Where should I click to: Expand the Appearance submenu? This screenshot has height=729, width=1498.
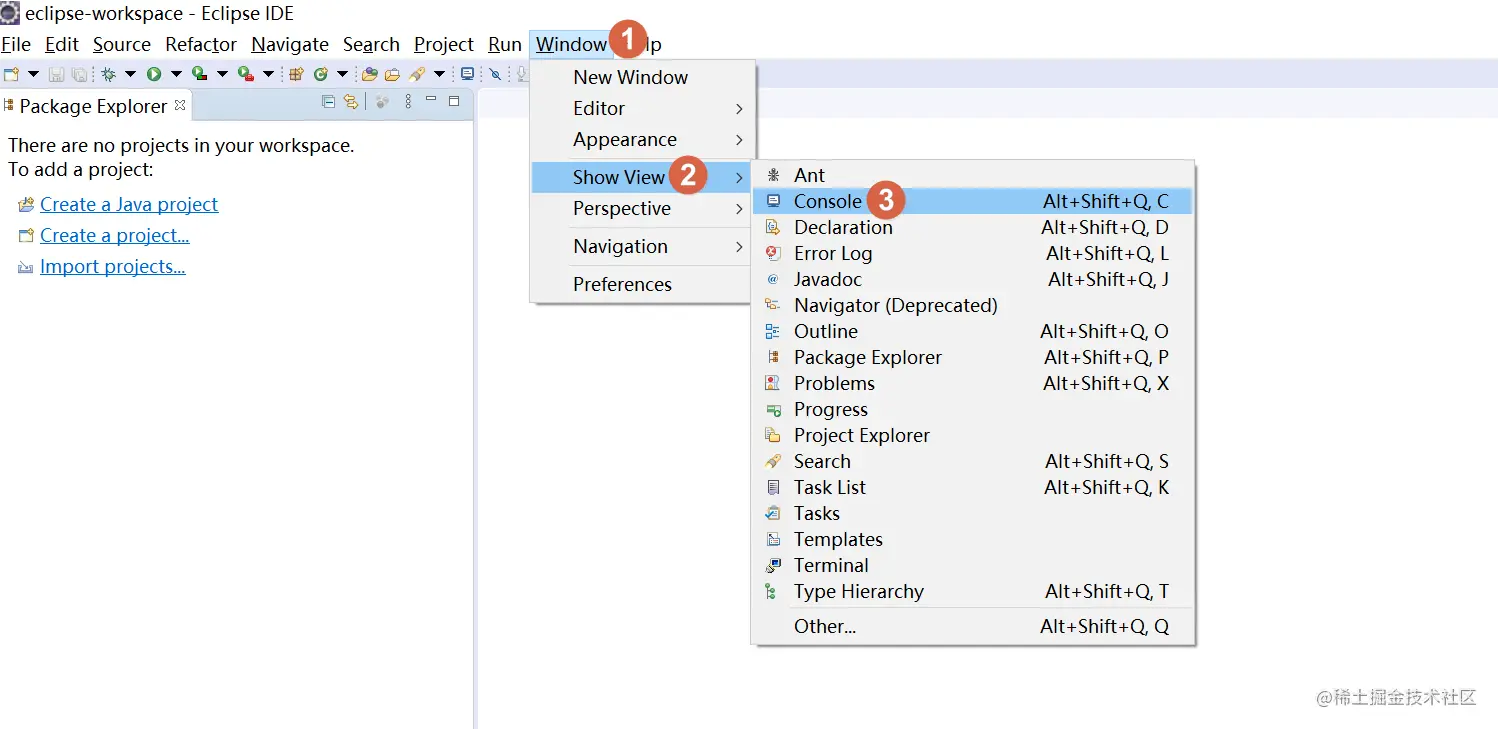[x=642, y=139]
